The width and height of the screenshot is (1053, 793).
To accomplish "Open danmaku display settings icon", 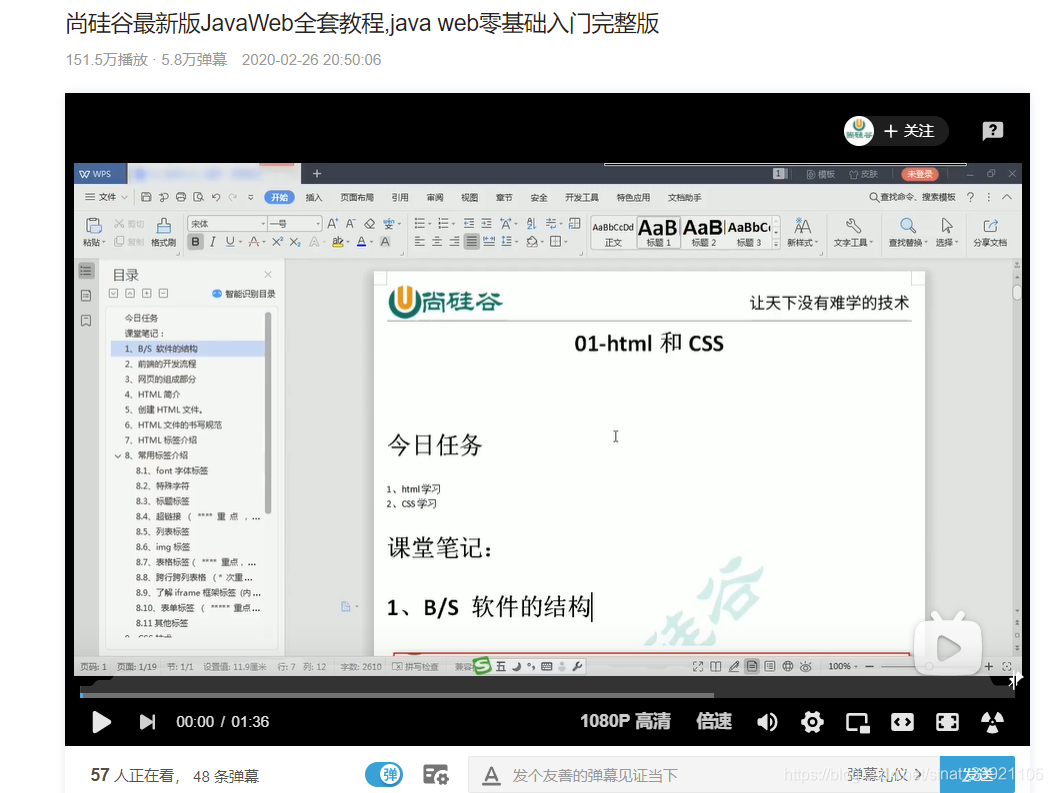I will click(x=436, y=774).
